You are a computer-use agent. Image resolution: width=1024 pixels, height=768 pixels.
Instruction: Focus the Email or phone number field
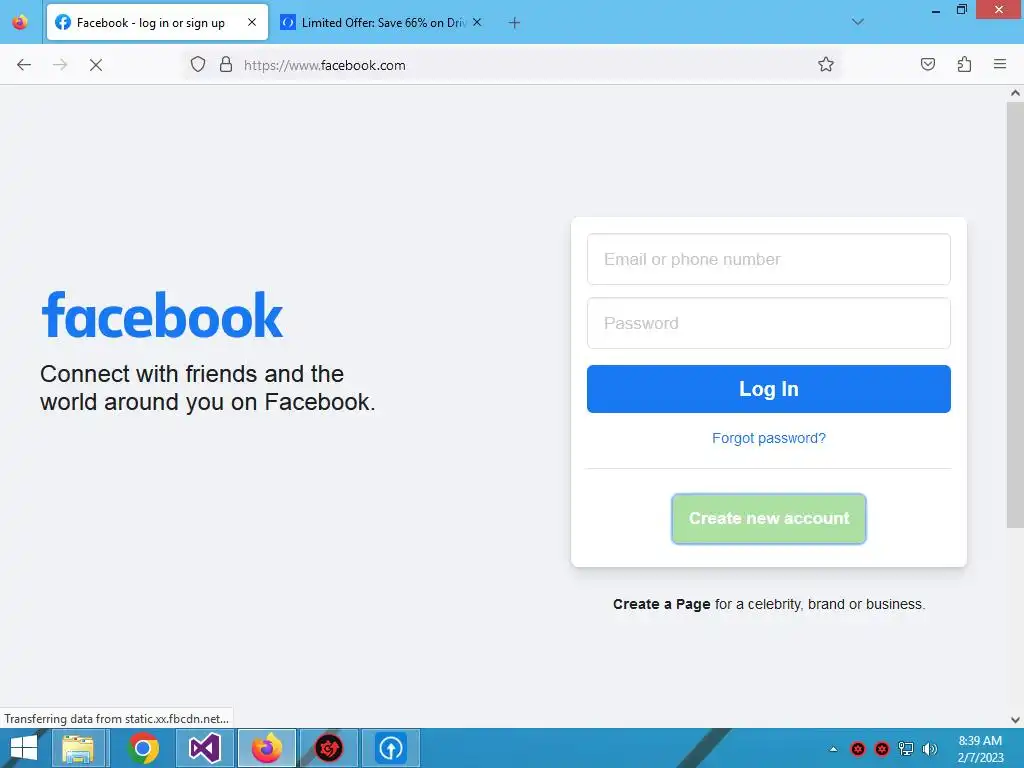pyautogui.click(x=769, y=259)
